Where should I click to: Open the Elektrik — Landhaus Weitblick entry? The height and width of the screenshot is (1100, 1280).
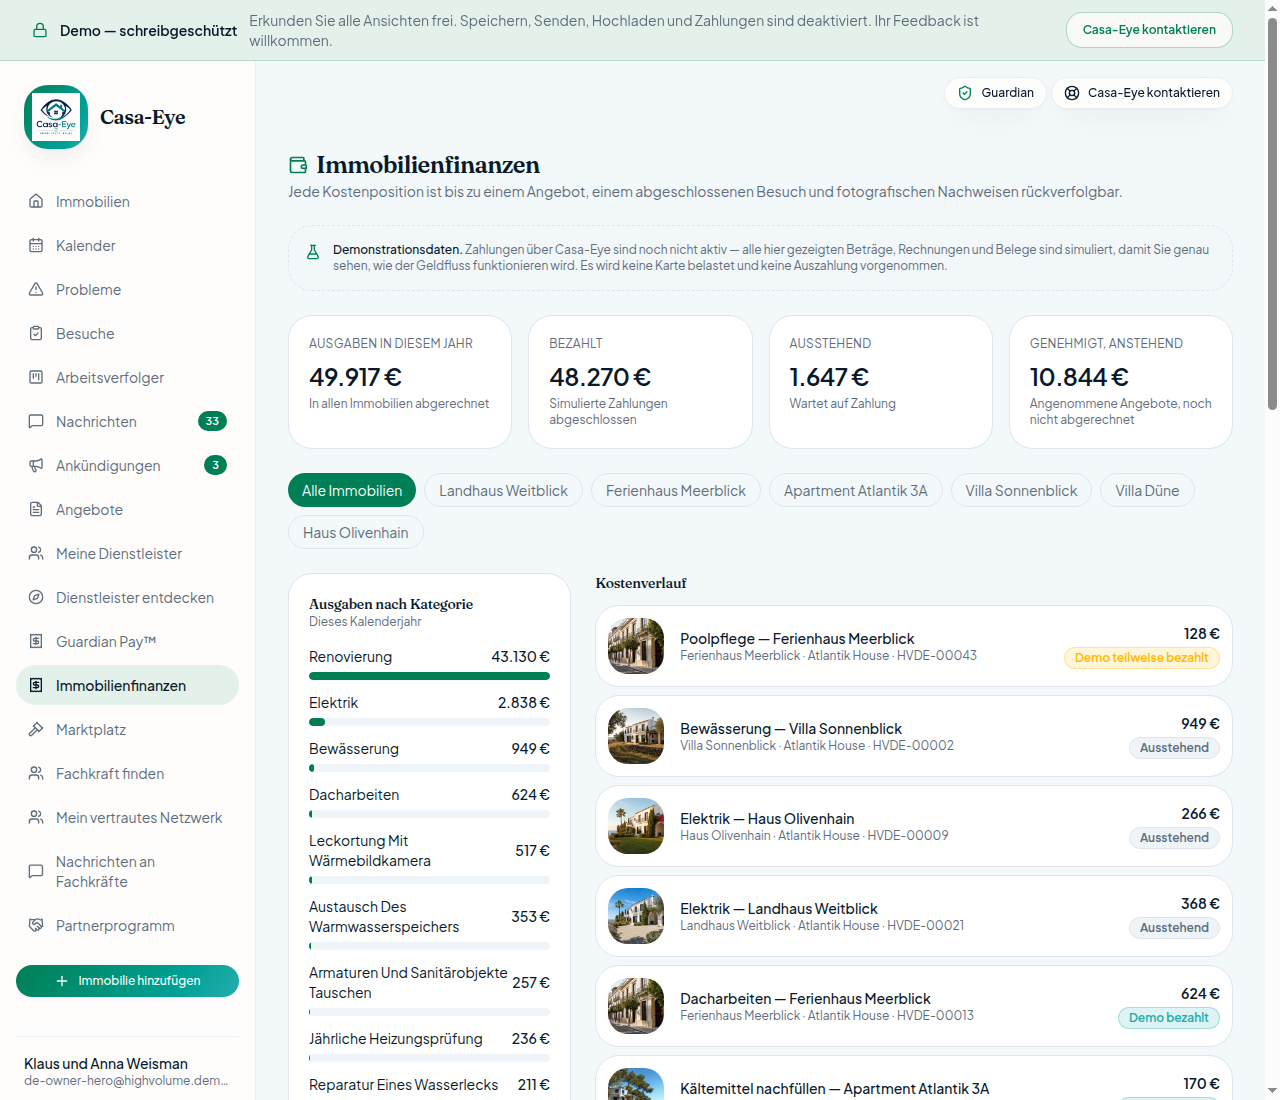[913, 916]
